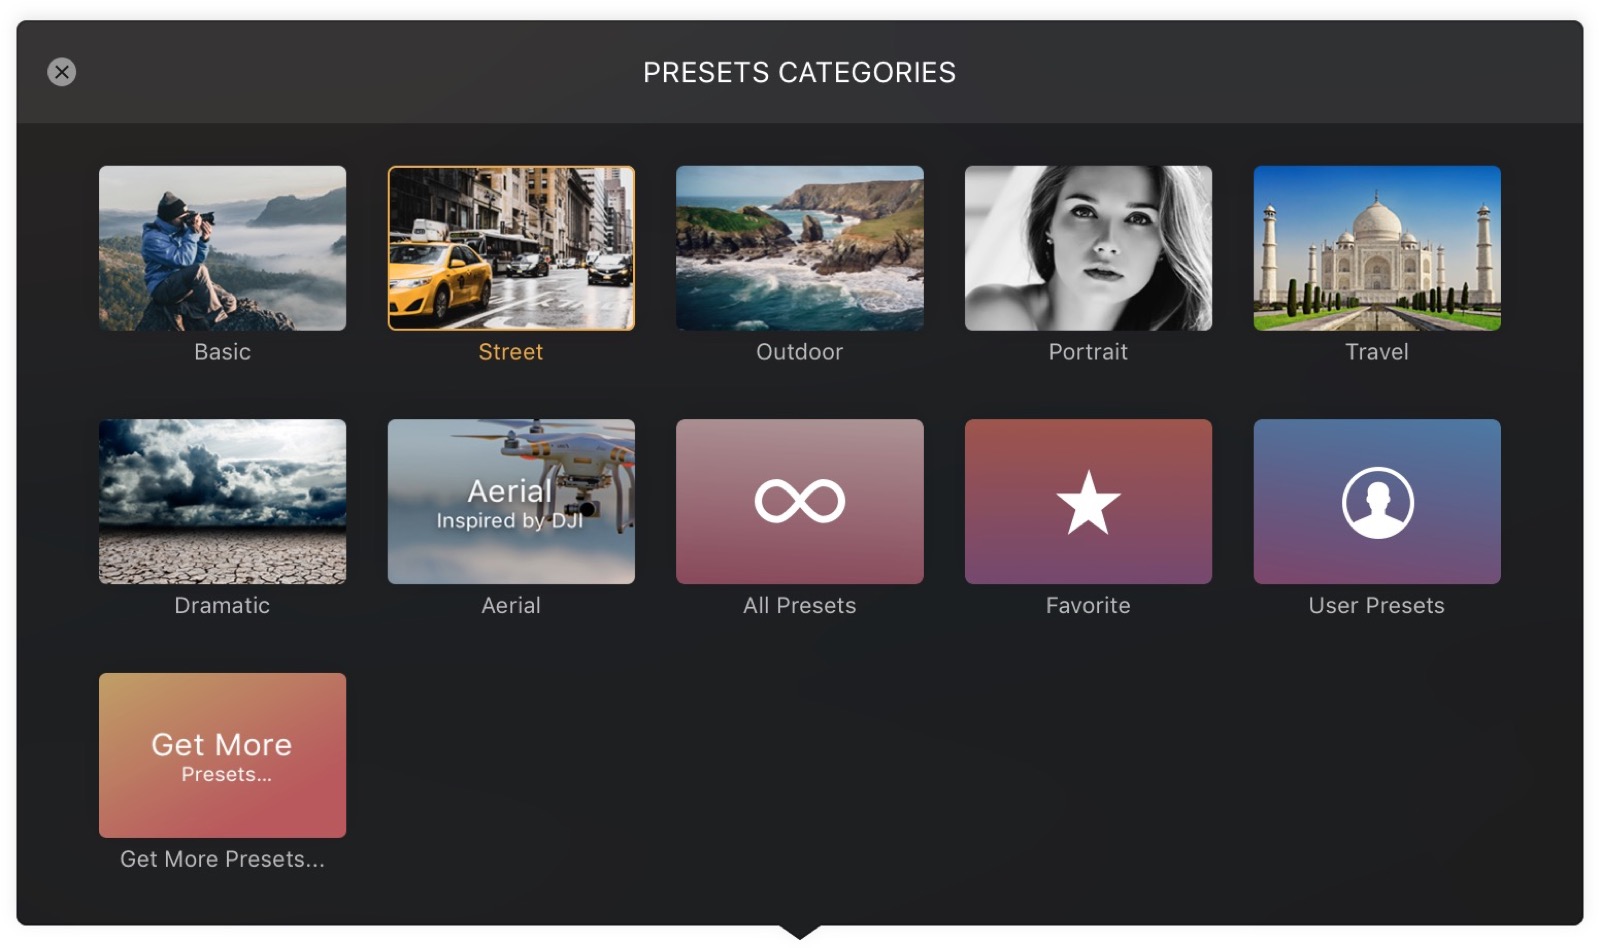Click the Street category label
The image size is (1600, 952).
click(511, 352)
